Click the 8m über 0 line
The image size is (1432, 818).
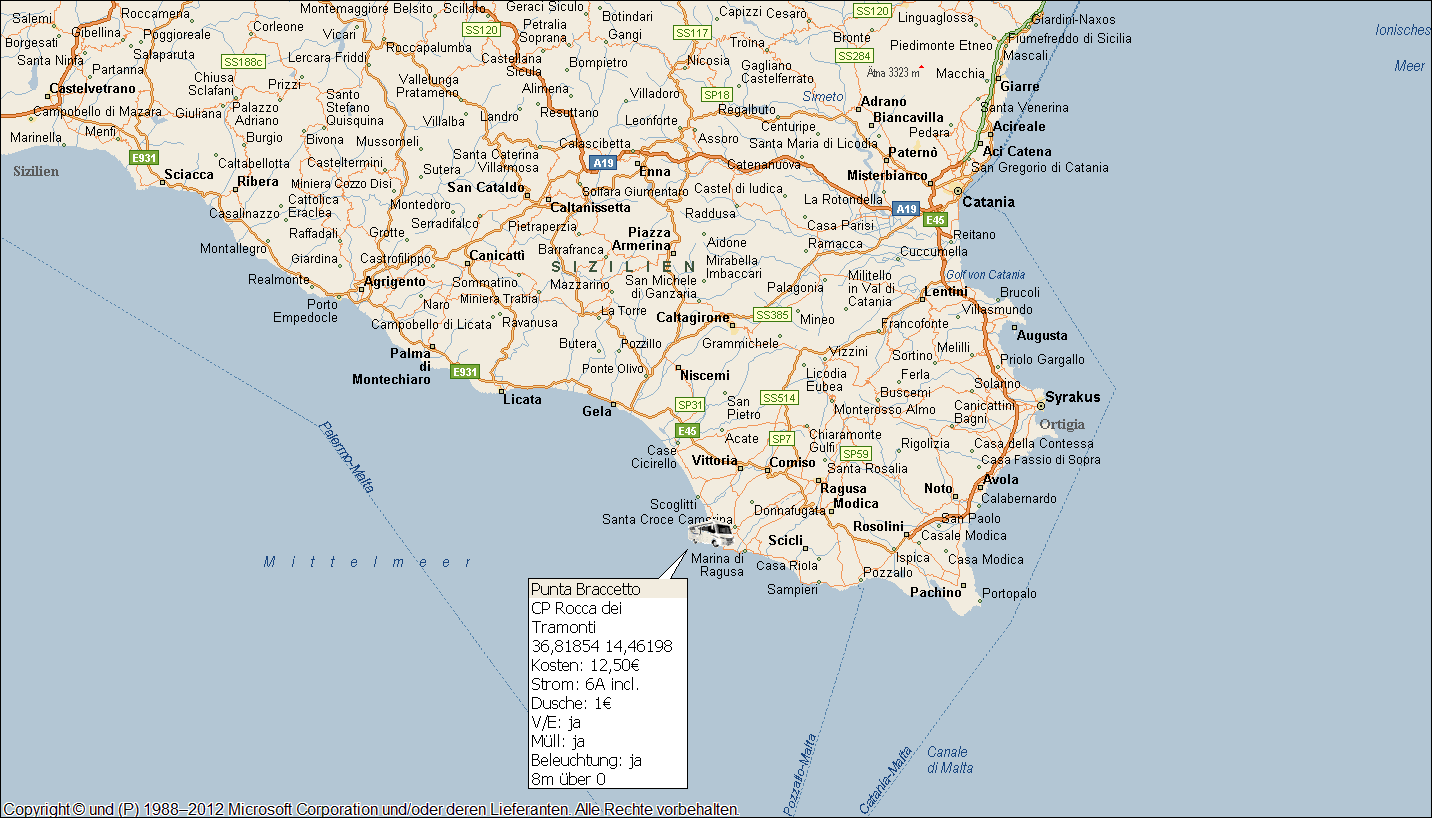568,779
